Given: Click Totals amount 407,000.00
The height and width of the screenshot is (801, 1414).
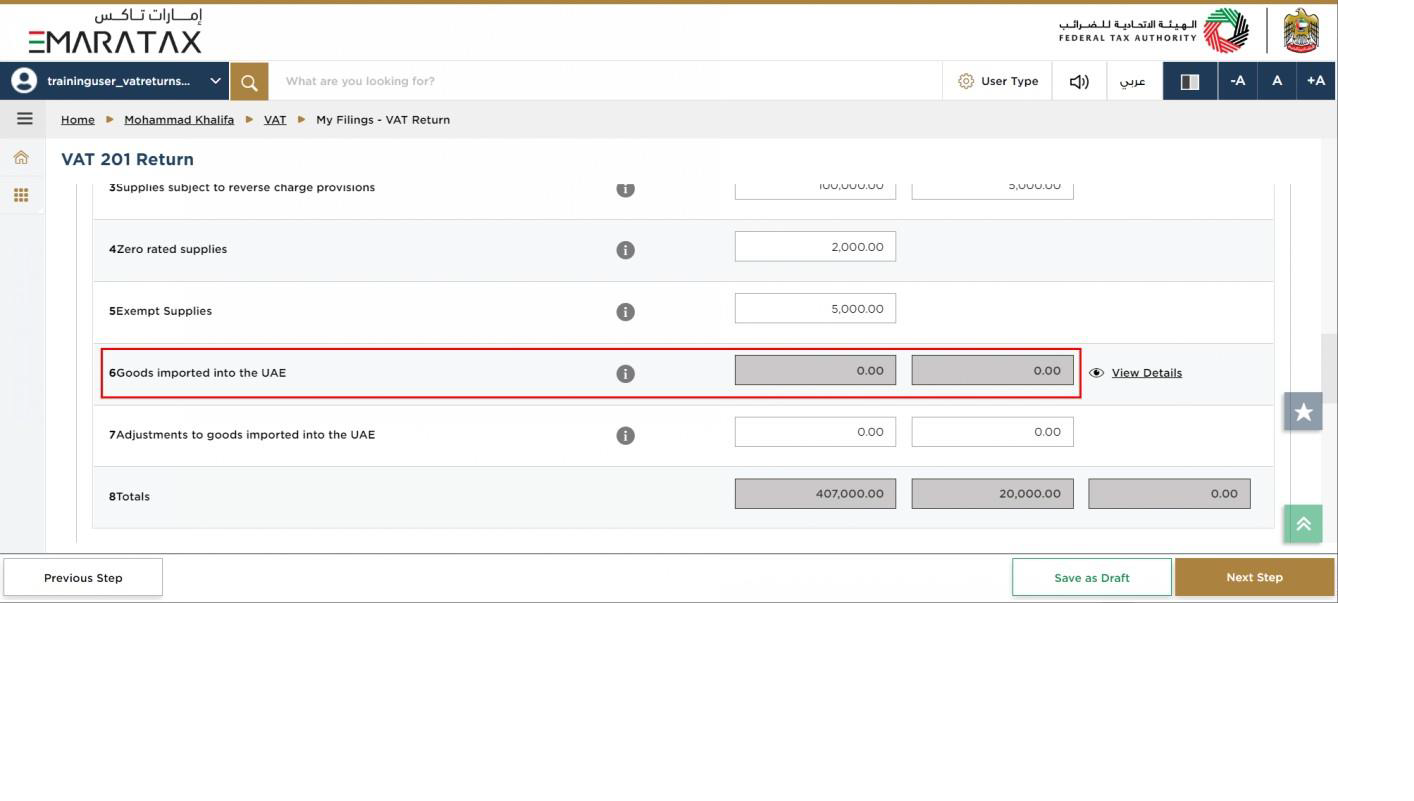Looking at the screenshot, I should (815, 494).
